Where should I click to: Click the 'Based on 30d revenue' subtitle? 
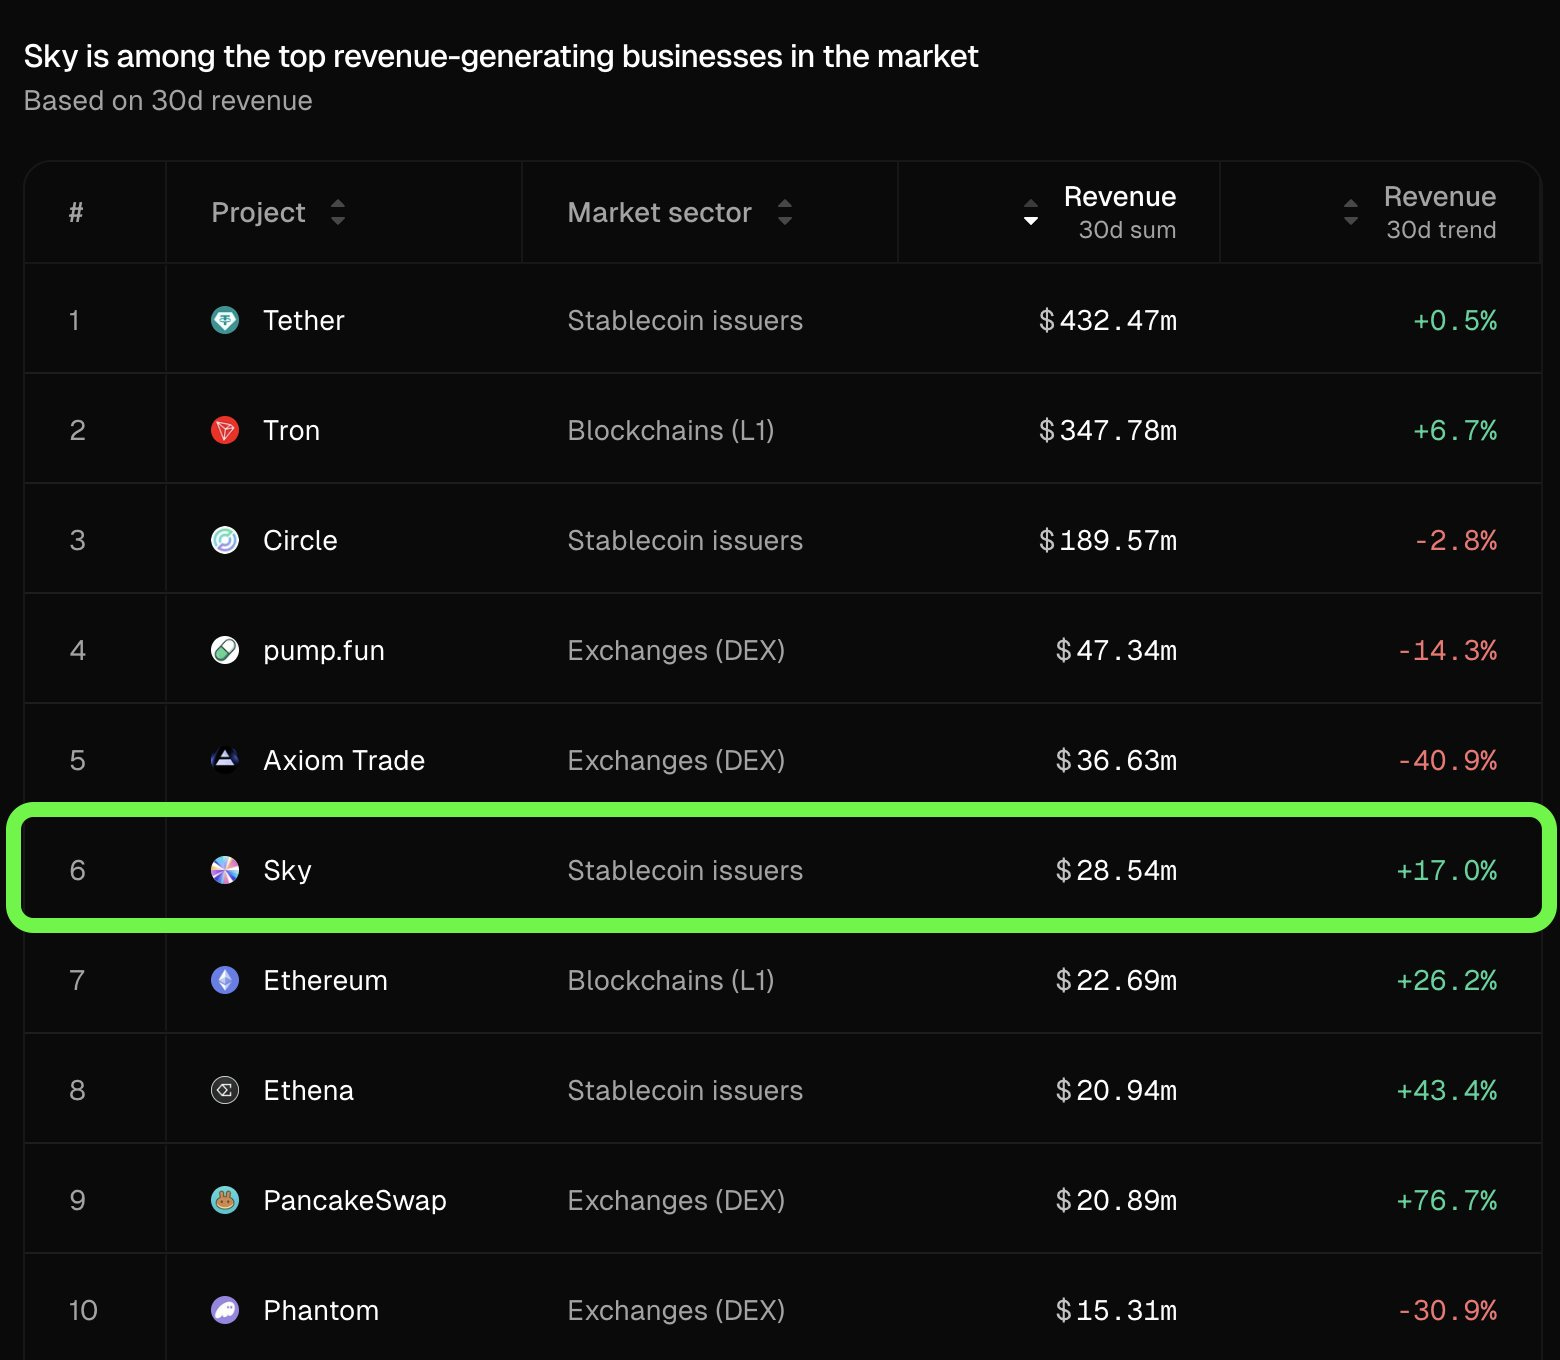point(168,101)
